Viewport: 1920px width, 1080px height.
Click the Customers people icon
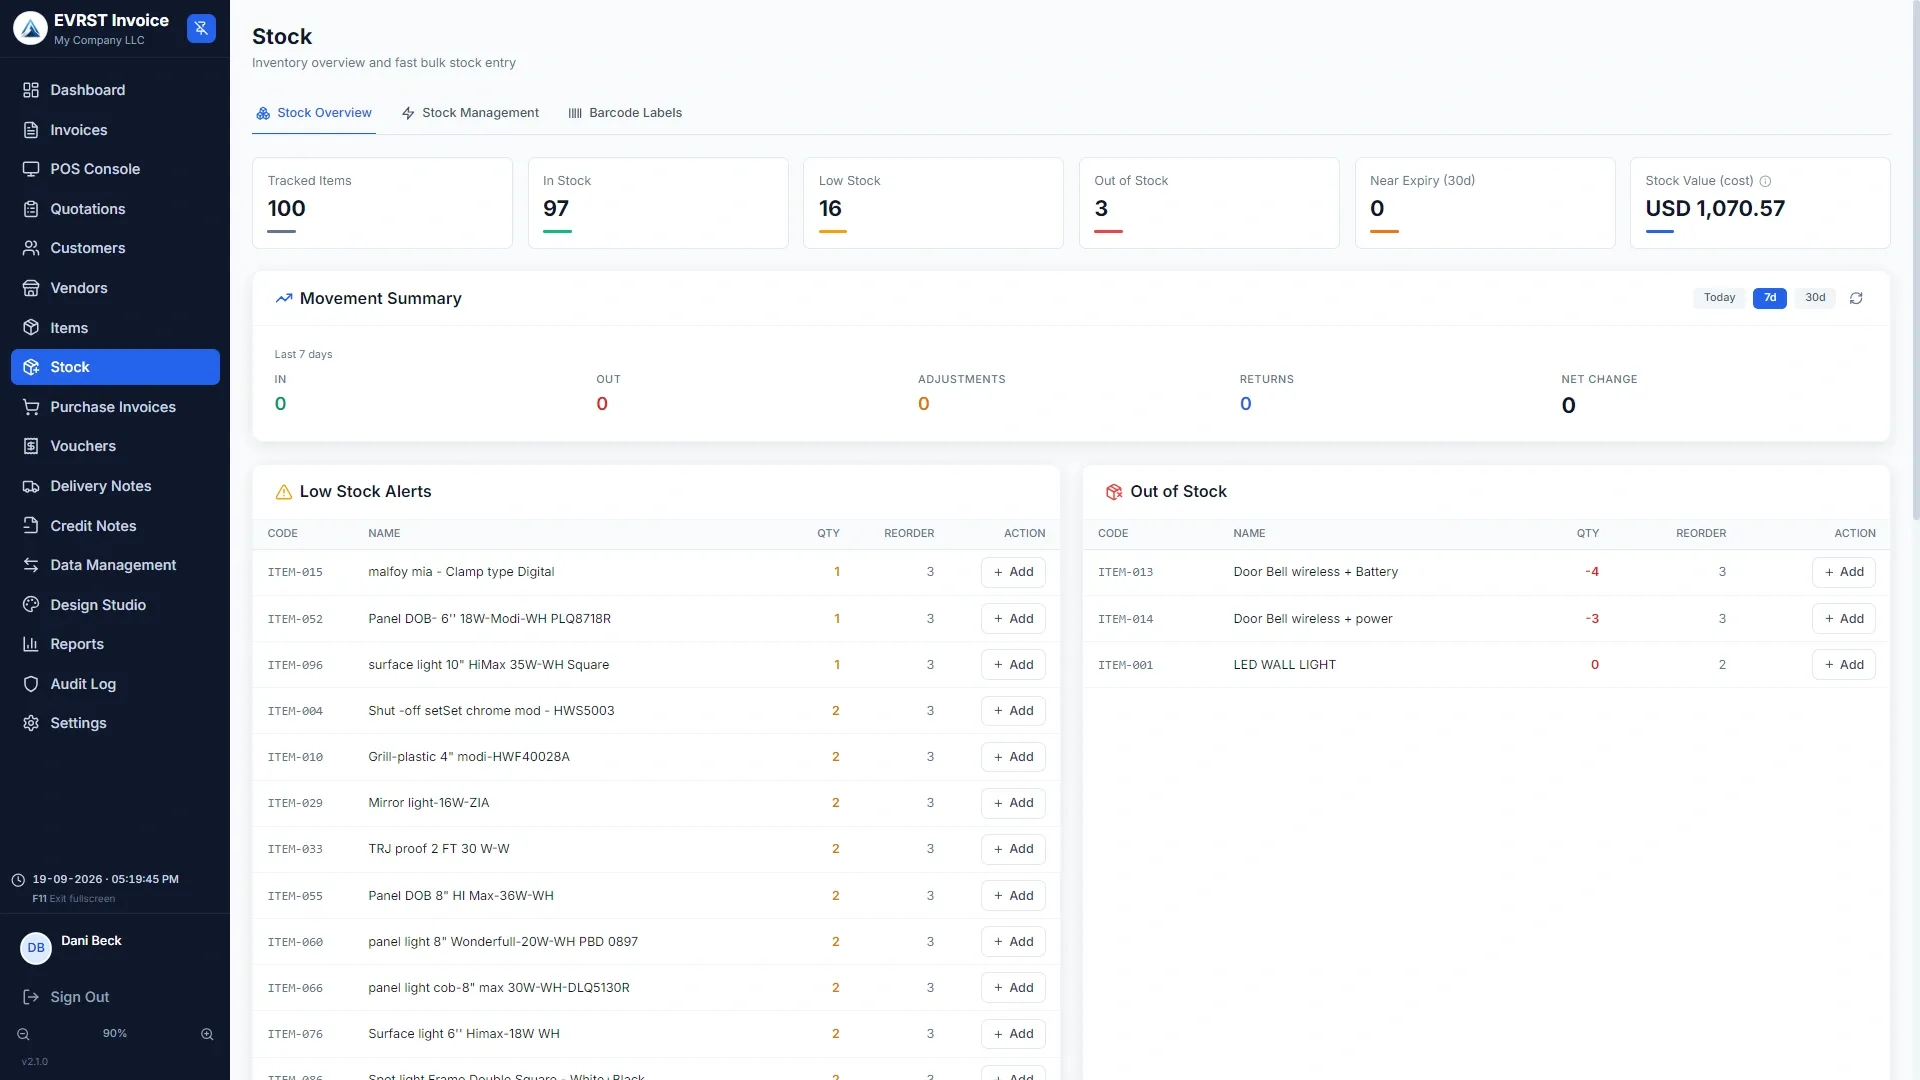click(31, 248)
